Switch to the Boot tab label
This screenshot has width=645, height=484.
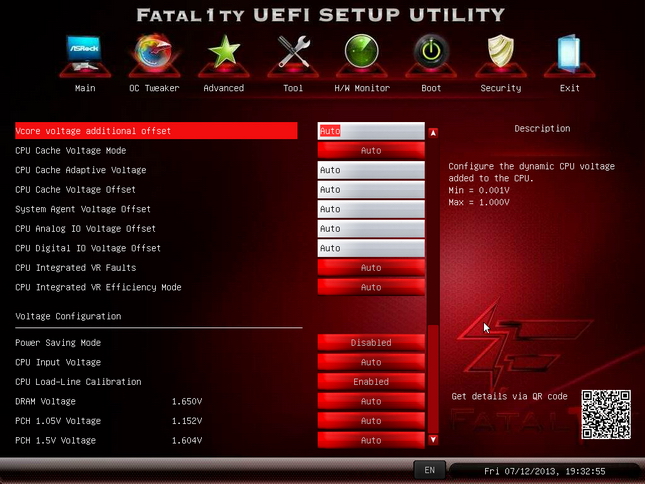431,88
